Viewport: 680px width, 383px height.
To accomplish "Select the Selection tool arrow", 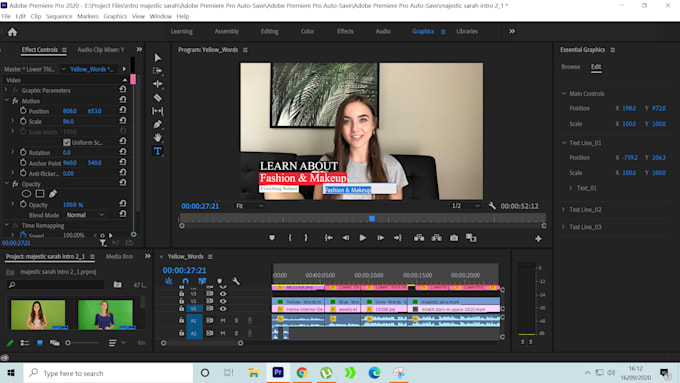I will [x=157, y=58].
